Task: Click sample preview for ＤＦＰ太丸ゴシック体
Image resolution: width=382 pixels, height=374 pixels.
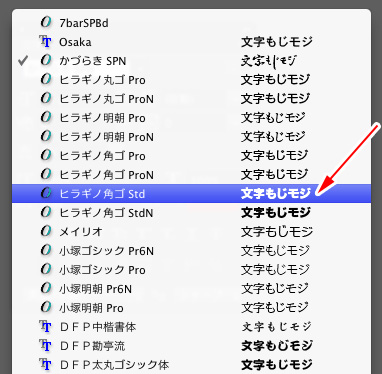Action: coord(277,365)
